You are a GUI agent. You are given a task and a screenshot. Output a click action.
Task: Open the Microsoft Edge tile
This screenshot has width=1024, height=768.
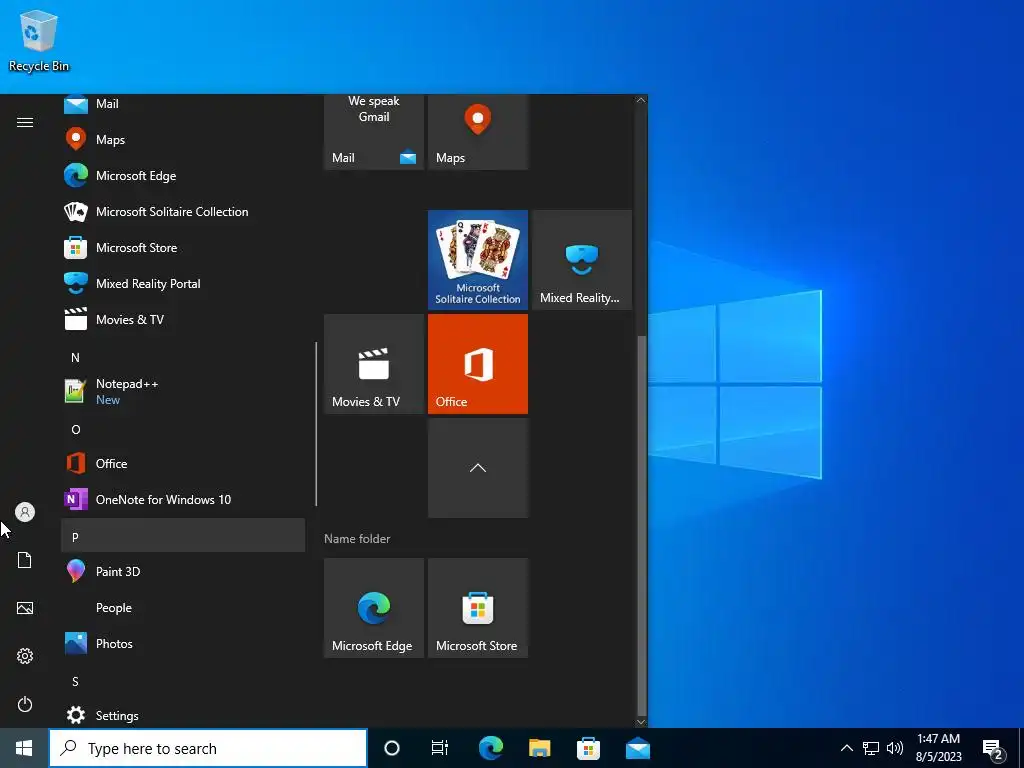374,608
